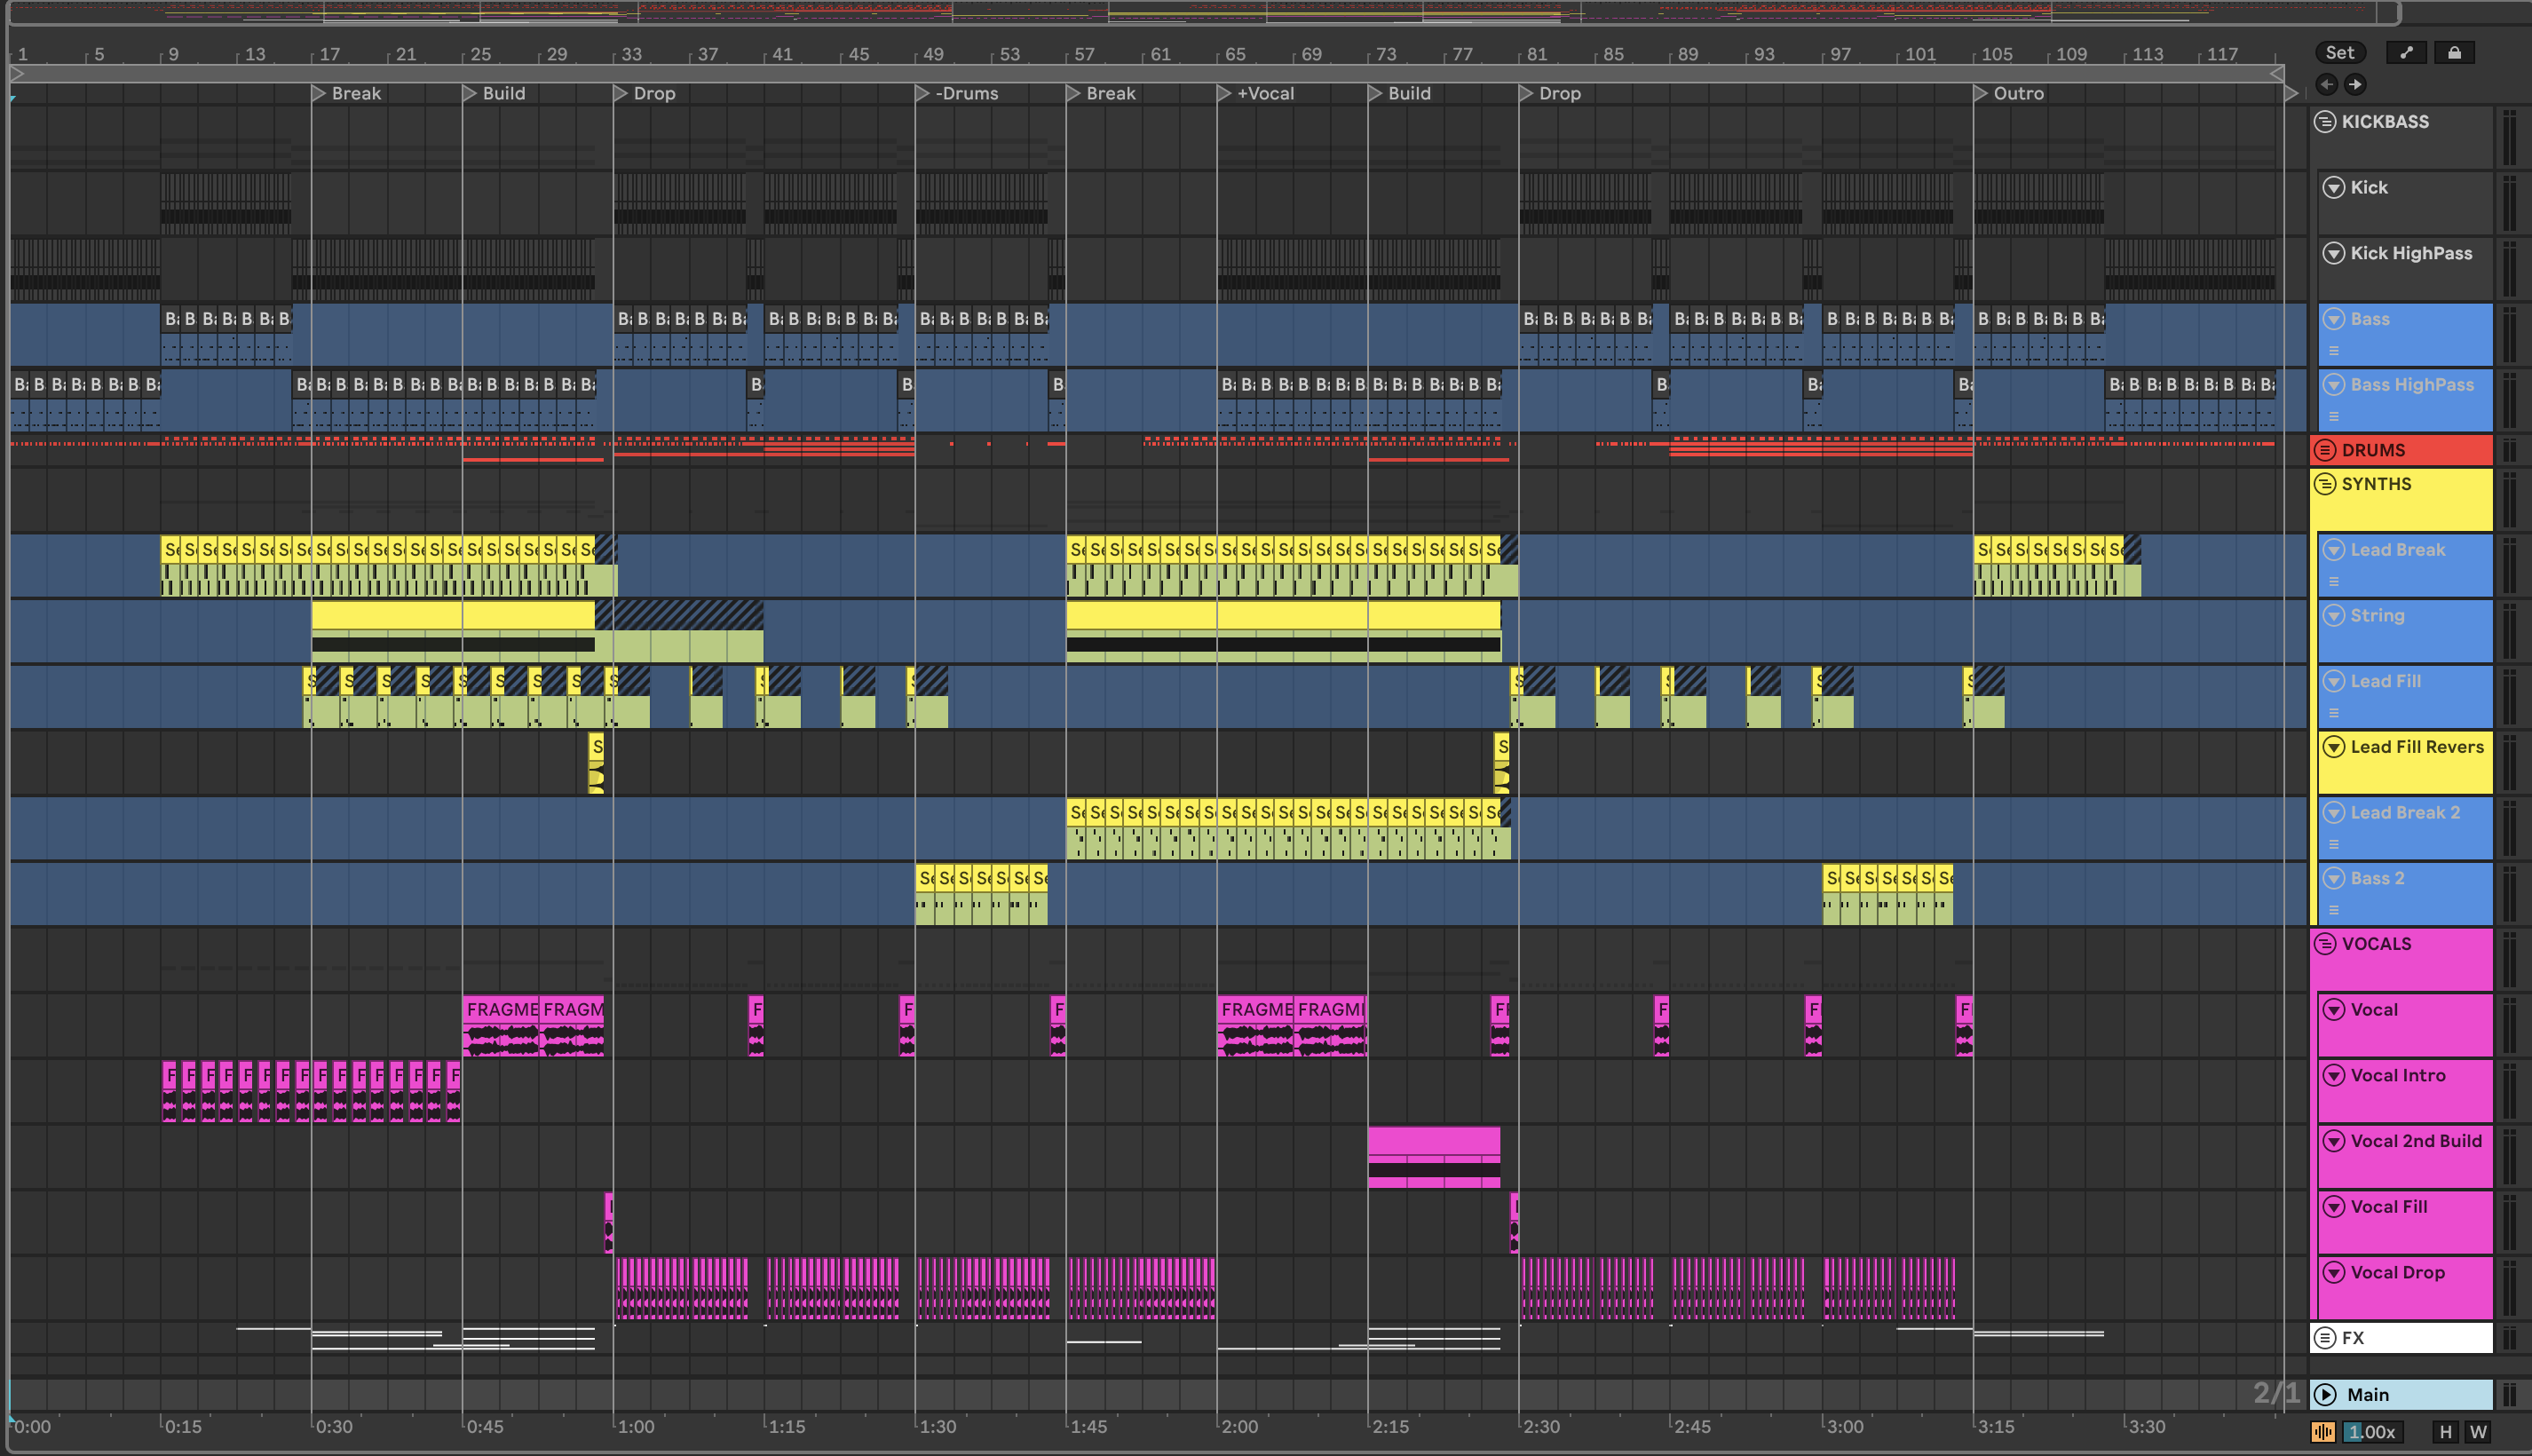Viewport: 2532px width, 1456px height.
Task: Select the first FRAGME vocal clip
Action: coord(501,1010)
